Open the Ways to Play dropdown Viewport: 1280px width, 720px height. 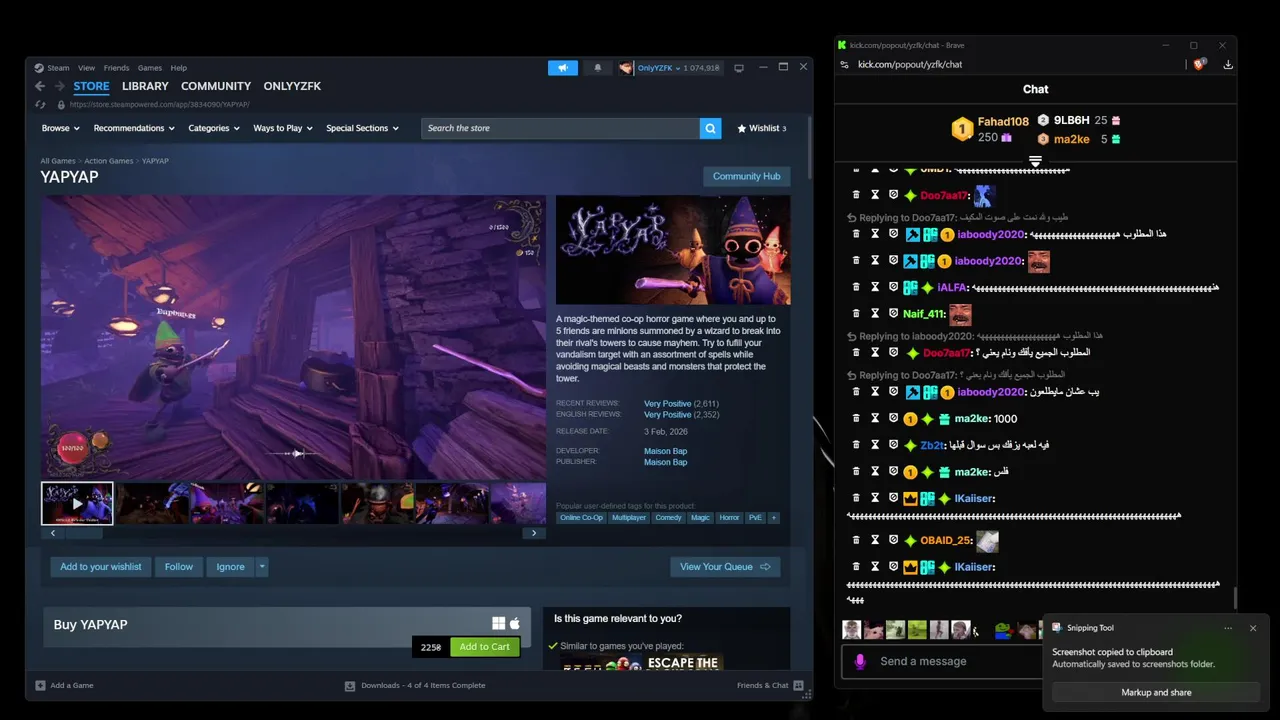pos(283,128)
